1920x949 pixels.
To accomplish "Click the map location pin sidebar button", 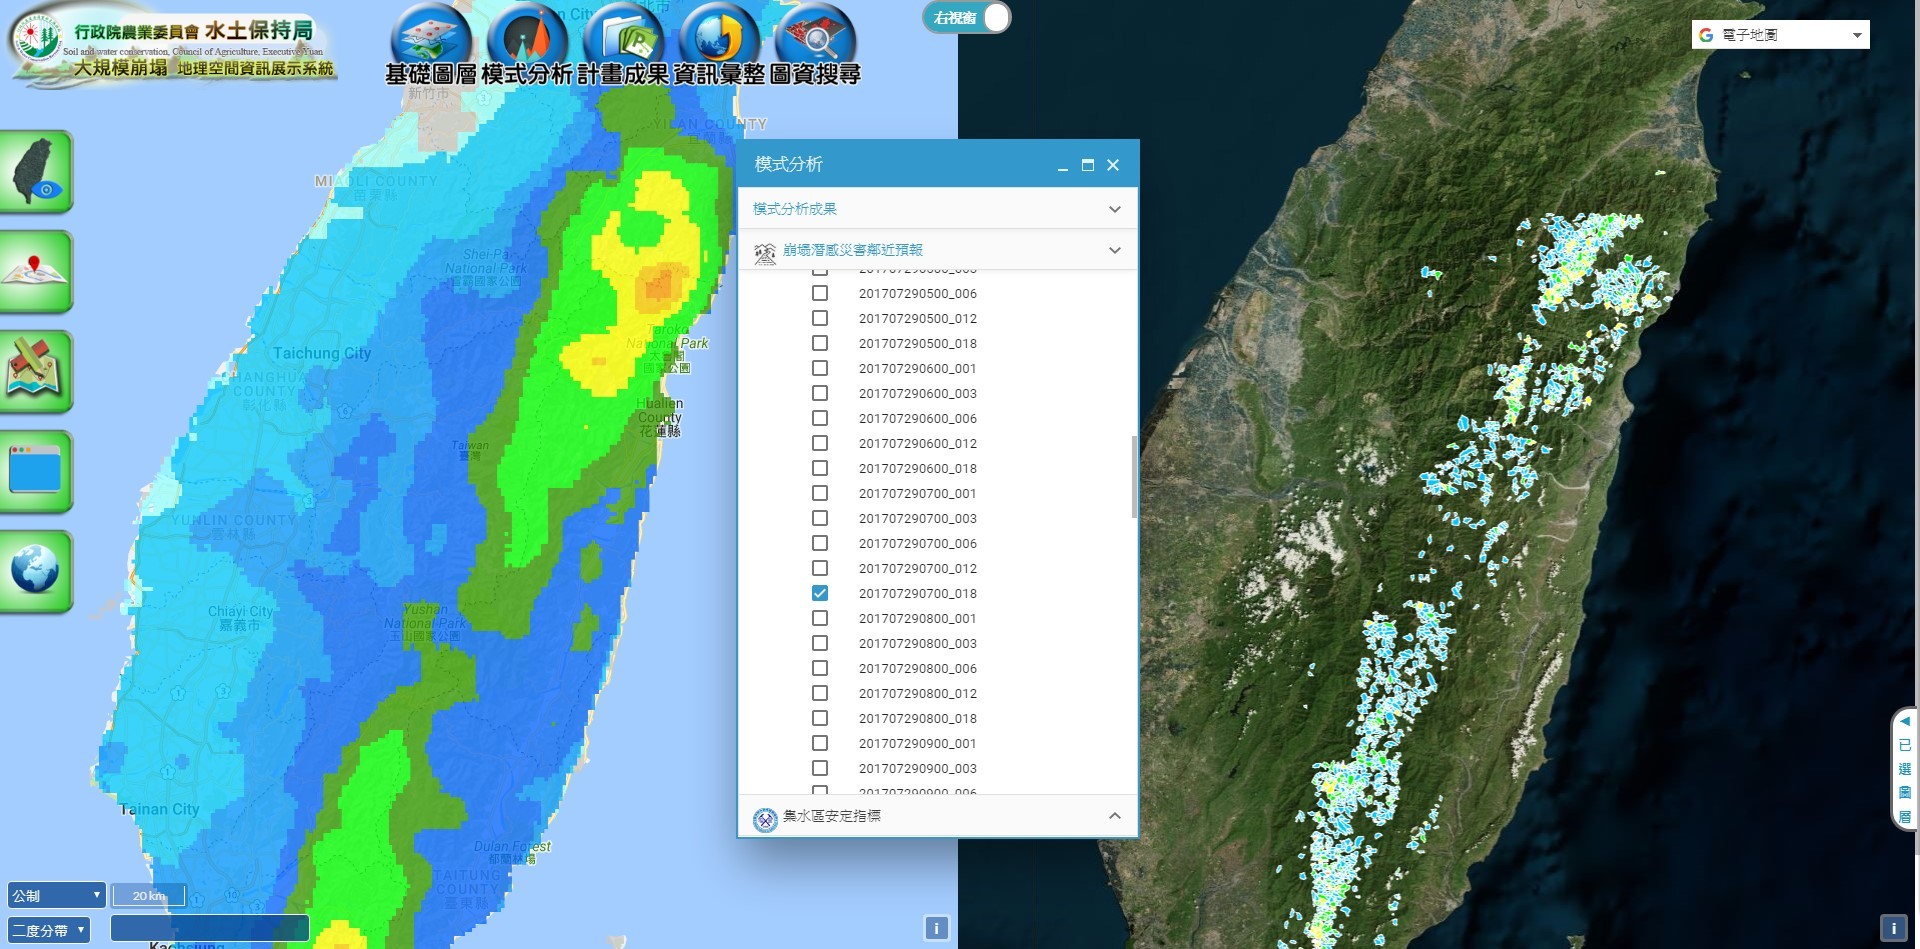I will click(37, 272).
